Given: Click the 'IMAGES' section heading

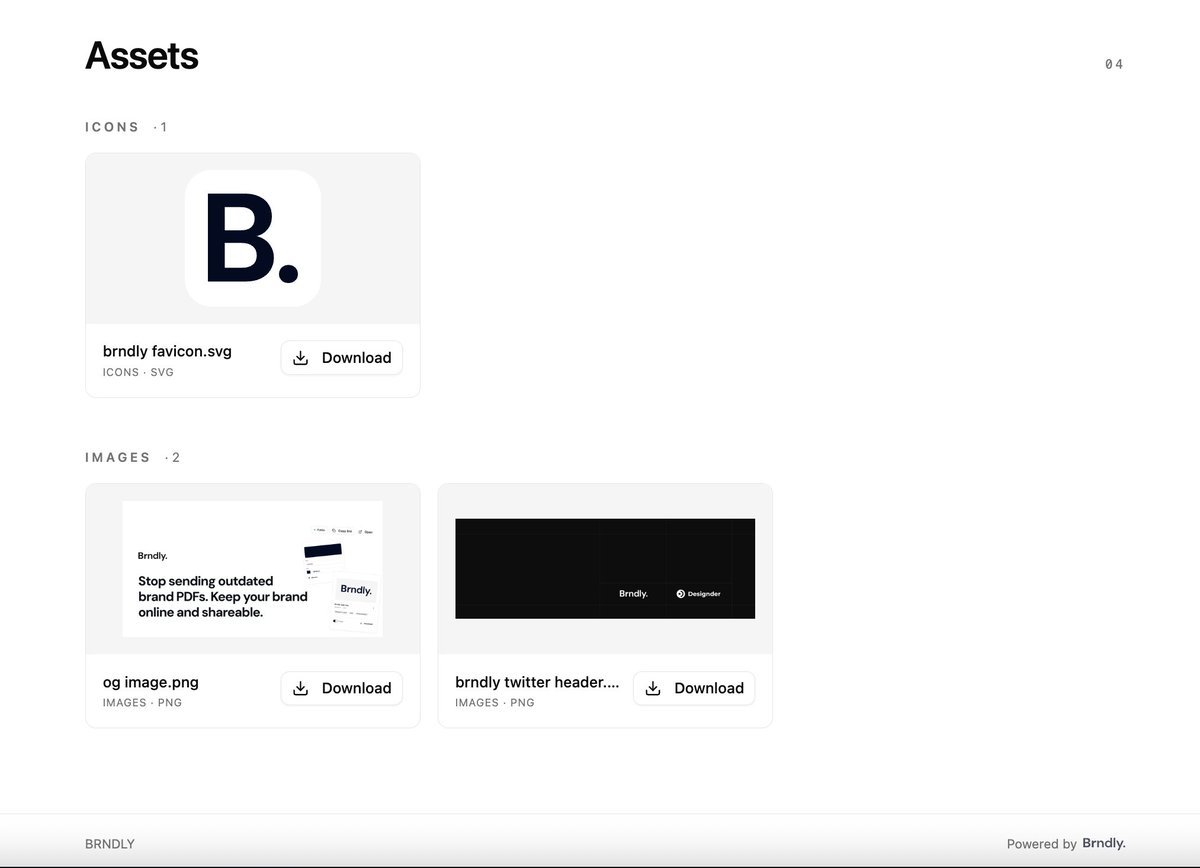Looking at the screenshot, I should click(x=118, y=457).
